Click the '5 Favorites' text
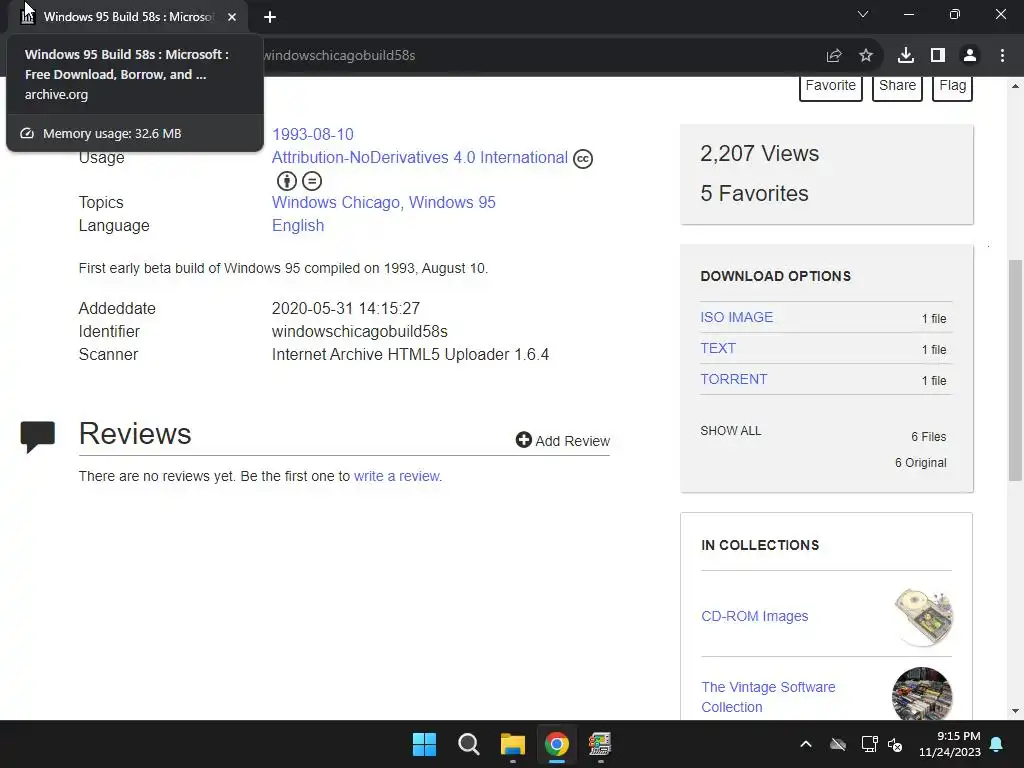1024x768 pixels. [754, 193]
